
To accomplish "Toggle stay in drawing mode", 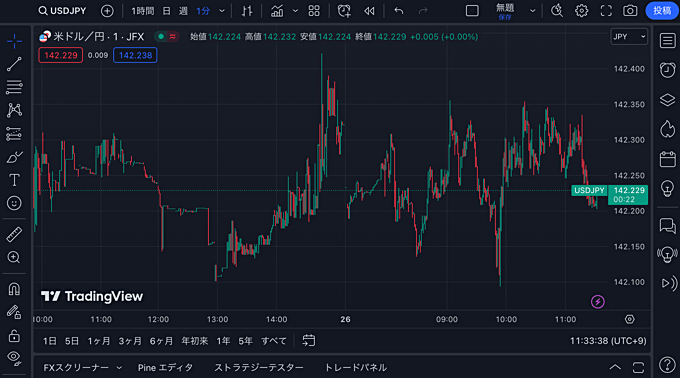I will (x=14, y=312).
